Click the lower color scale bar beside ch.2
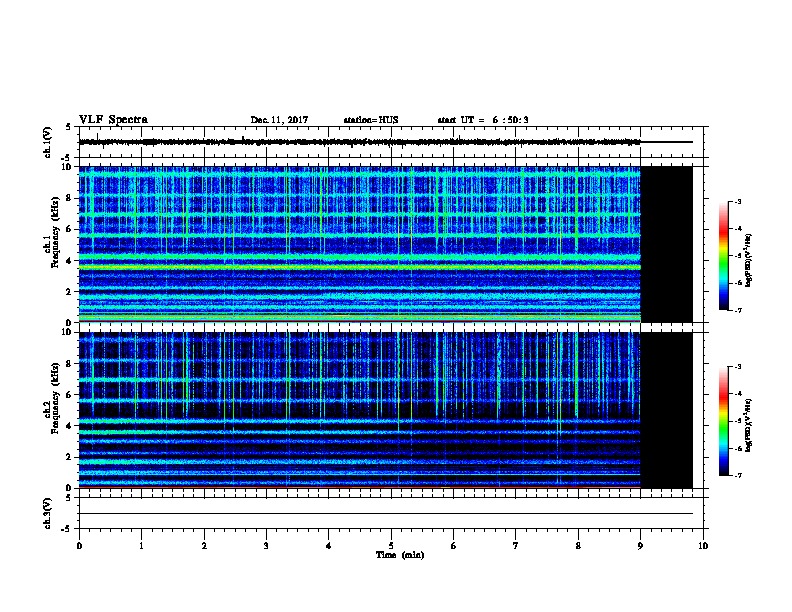This screenshot has width=792, height=612. click(723, 421)
